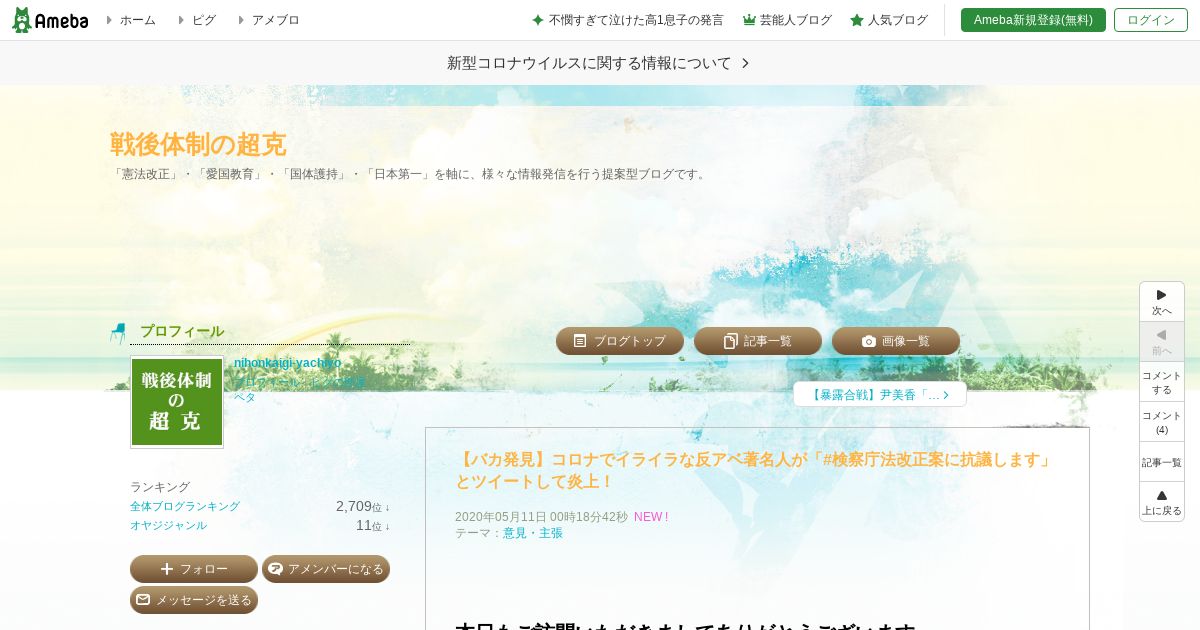Image resolution: width=1200 pixels, height=630 pixels.
Task: Click envelope icon in メッセージを送る button
Action: tap(143, 600)
